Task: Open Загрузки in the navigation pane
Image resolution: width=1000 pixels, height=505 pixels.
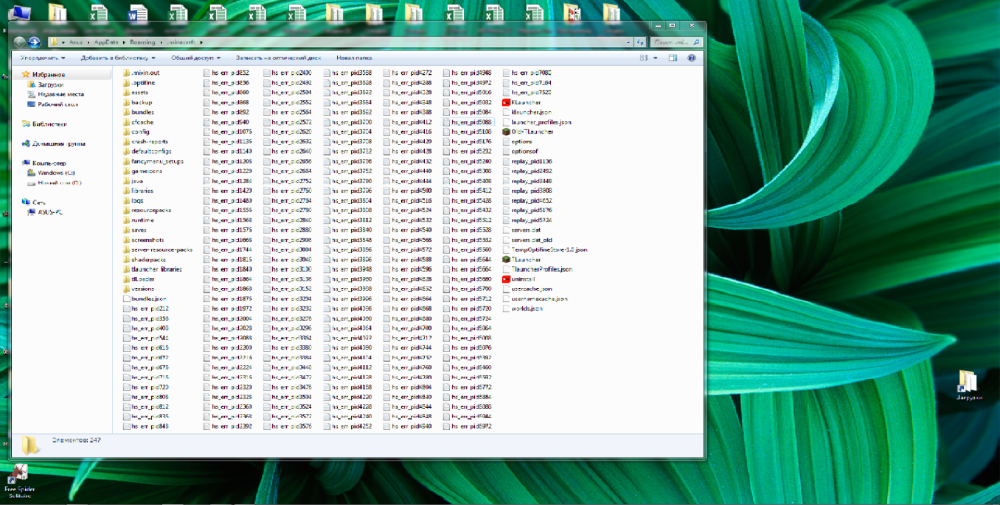Action: click(50, 84)
